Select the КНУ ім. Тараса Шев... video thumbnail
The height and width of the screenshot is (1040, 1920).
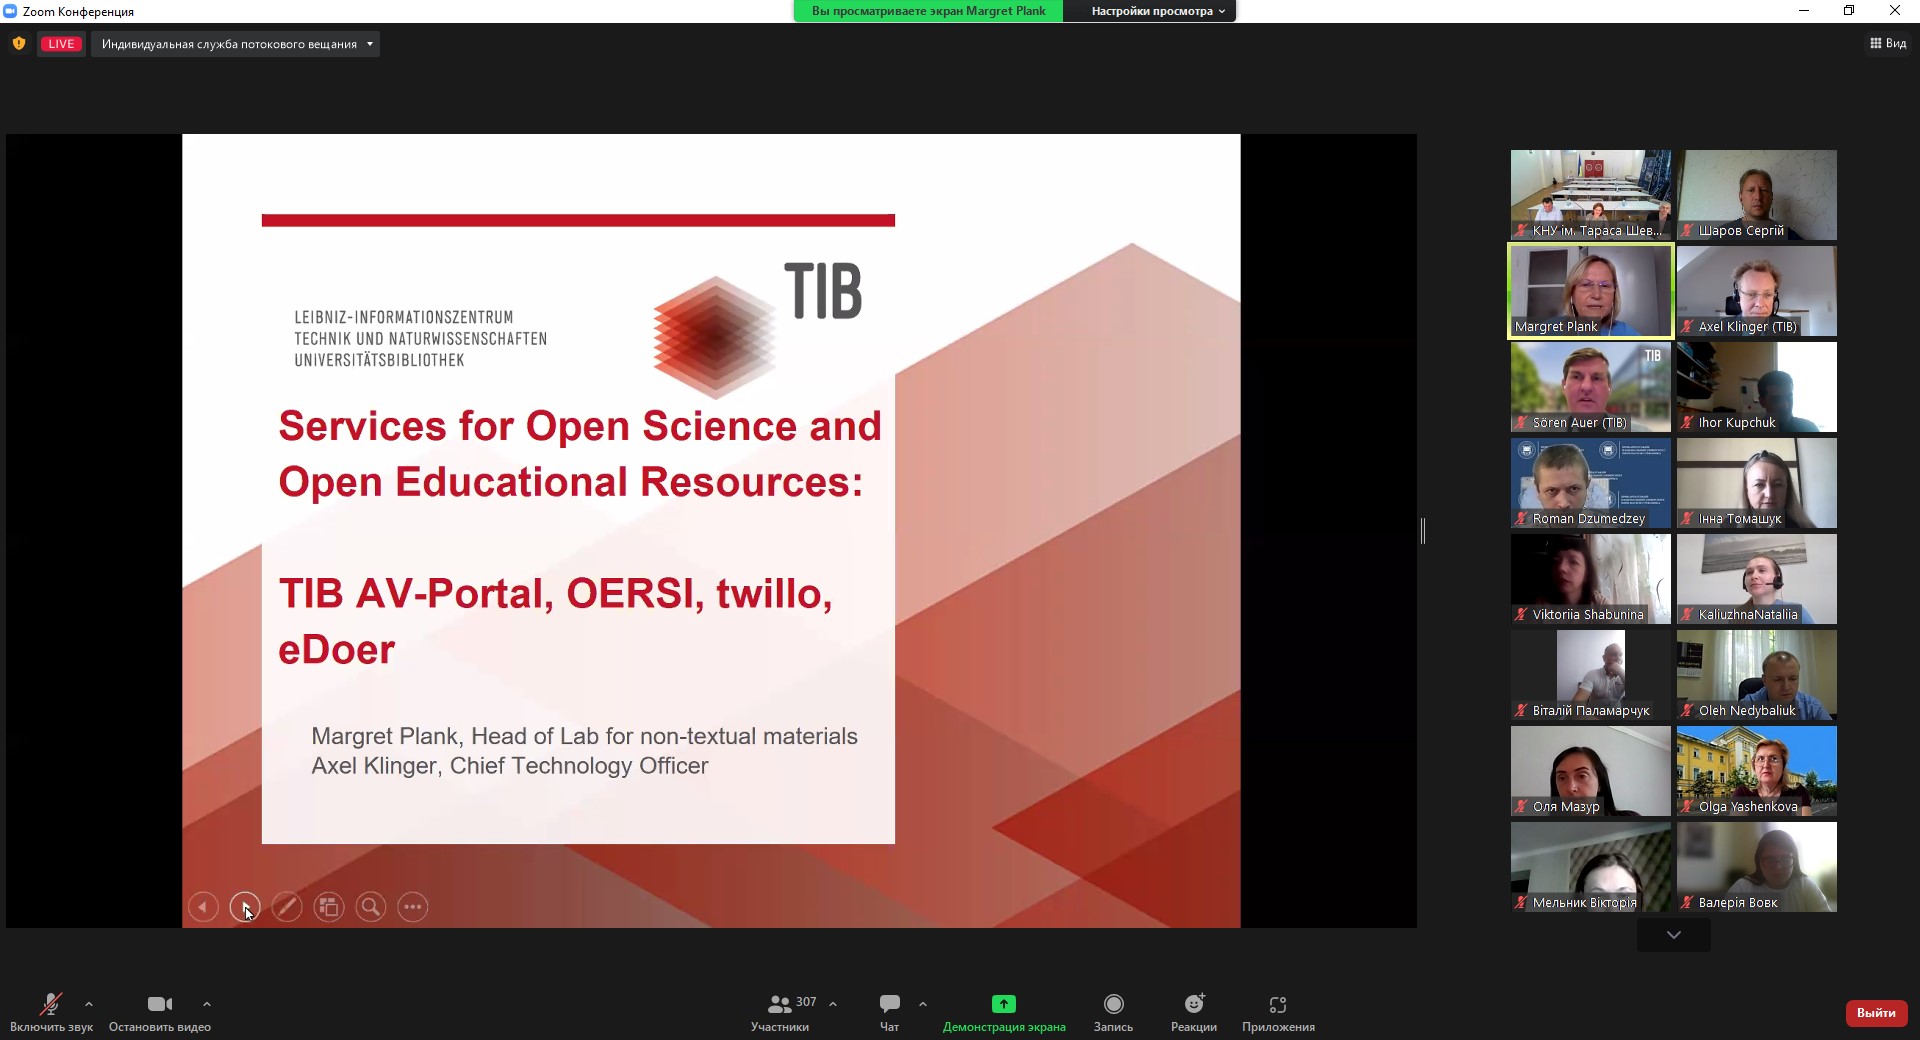point(1591,195)
